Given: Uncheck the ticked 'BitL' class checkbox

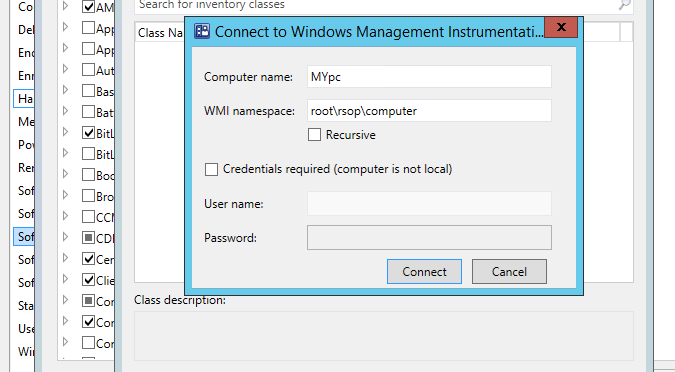Looking at the screenshot, I should 88,133.
